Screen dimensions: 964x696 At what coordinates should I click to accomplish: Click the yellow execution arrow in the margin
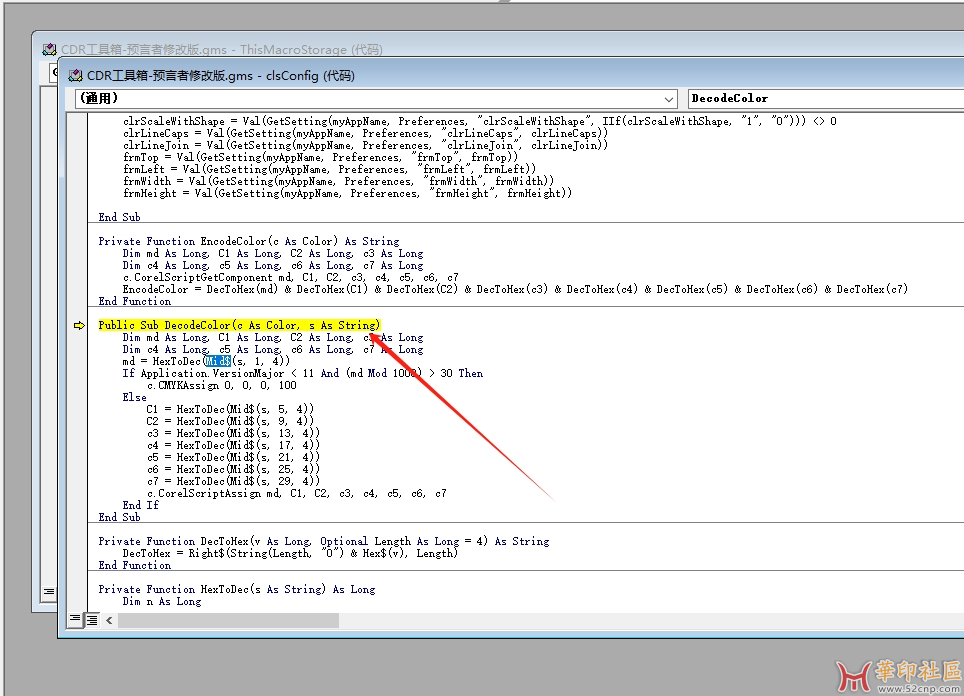coord(79,326)
